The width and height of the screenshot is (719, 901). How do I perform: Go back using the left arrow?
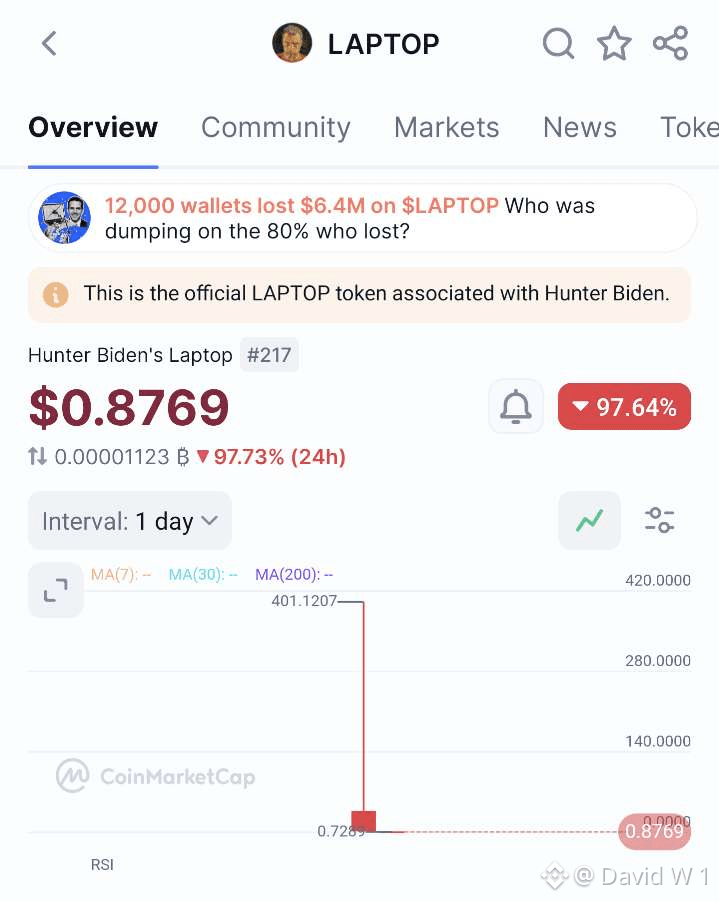point(49,44)
